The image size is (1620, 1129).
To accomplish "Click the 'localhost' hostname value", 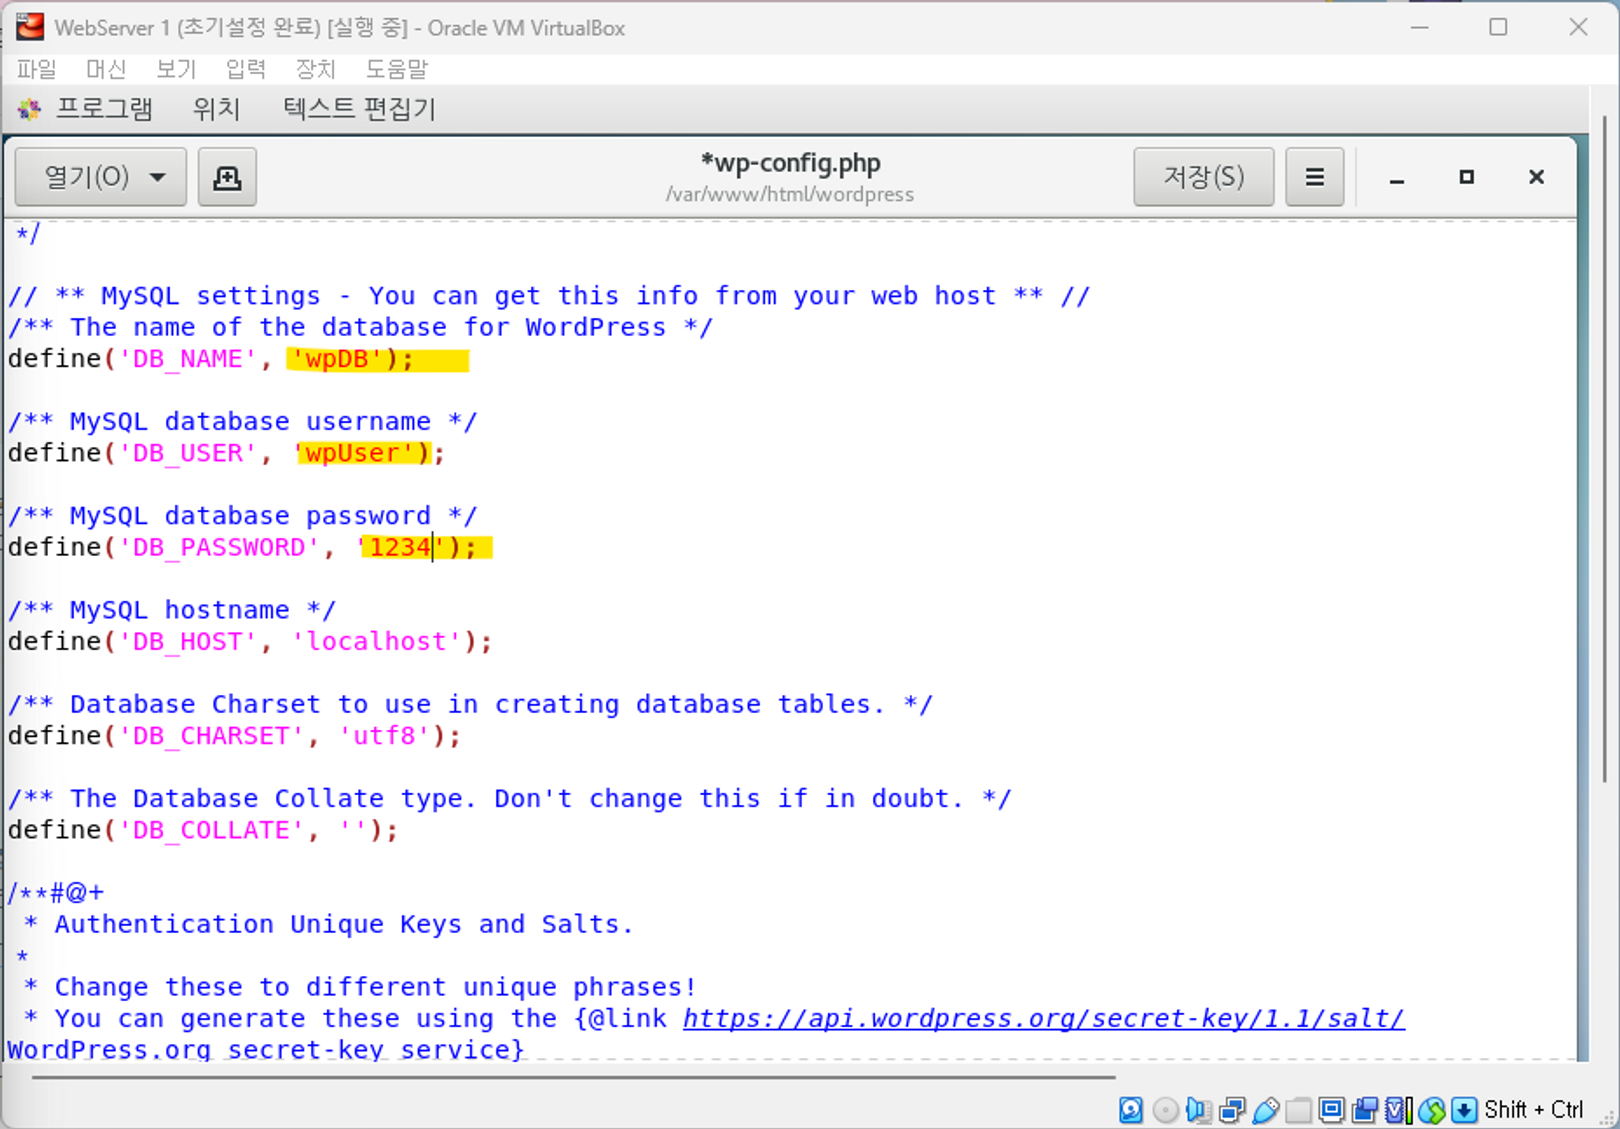I will (x=376, y=641).
